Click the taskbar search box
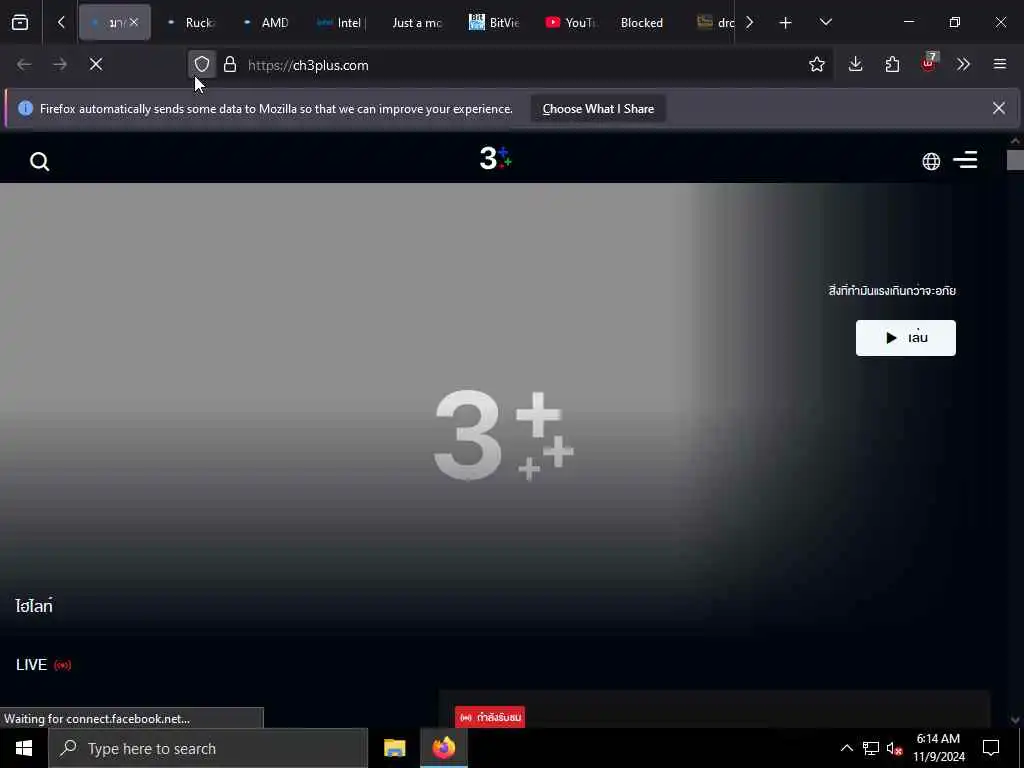Viewport: 1024px width, 768px height. (208, 748)
